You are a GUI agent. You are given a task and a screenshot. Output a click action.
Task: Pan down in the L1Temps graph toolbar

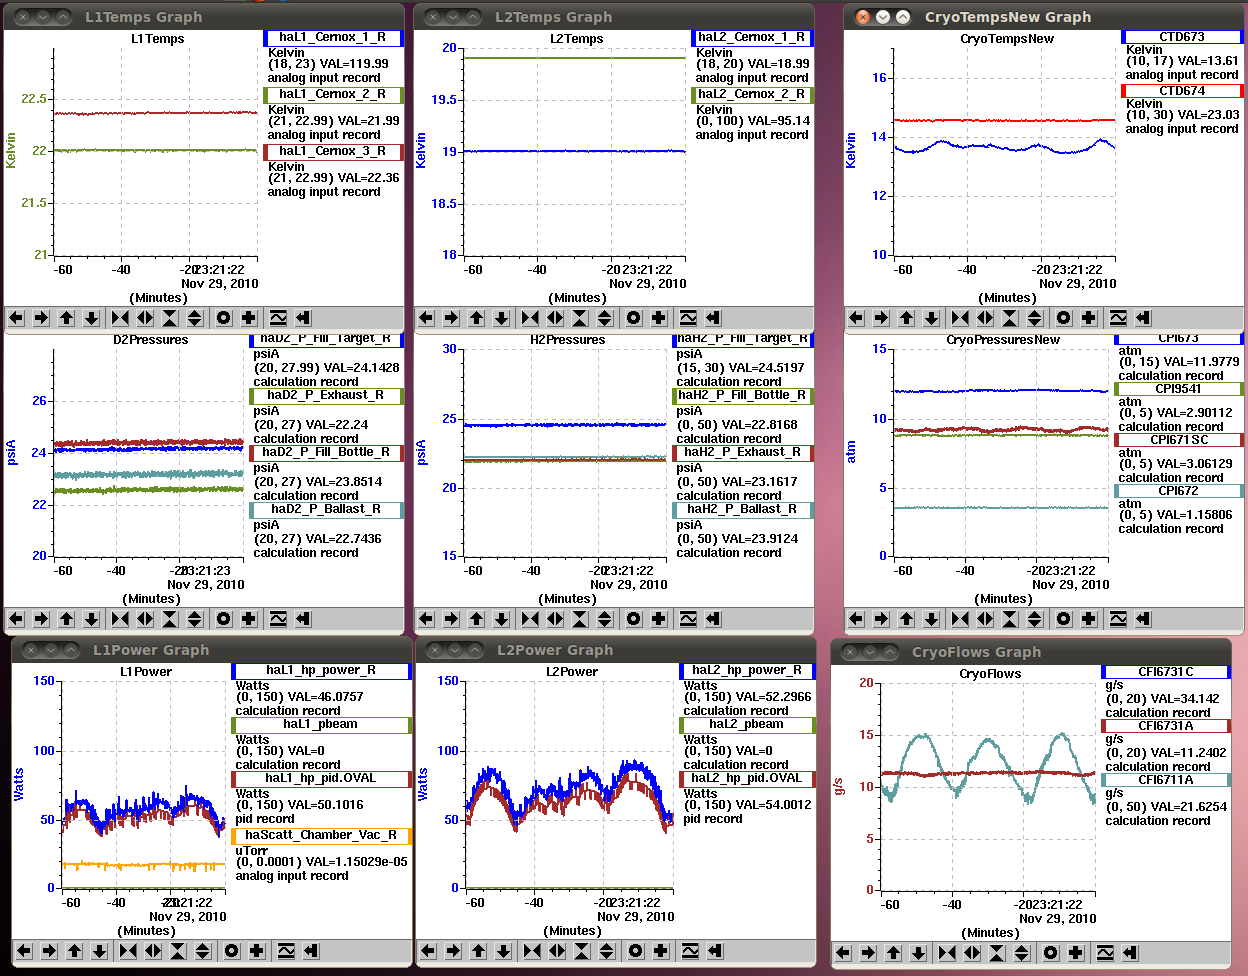click(x=92, y=318)
